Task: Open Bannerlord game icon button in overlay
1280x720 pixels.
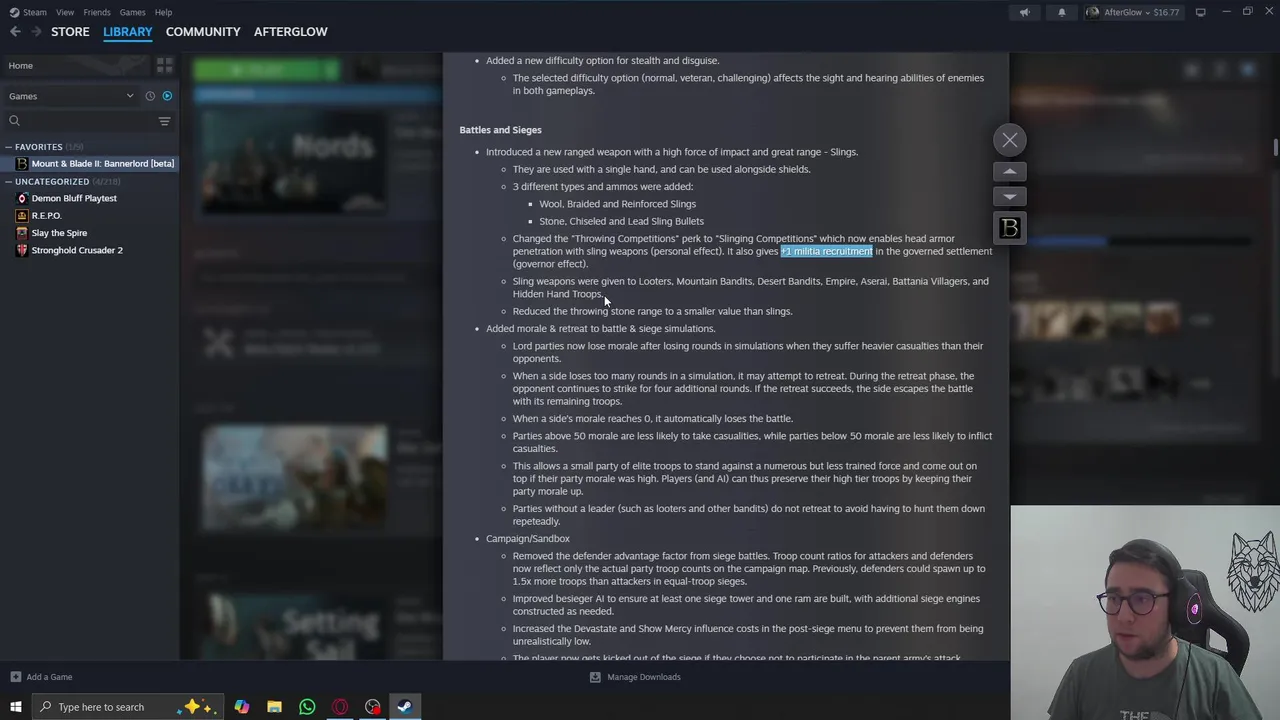Action: point(1010,229)
